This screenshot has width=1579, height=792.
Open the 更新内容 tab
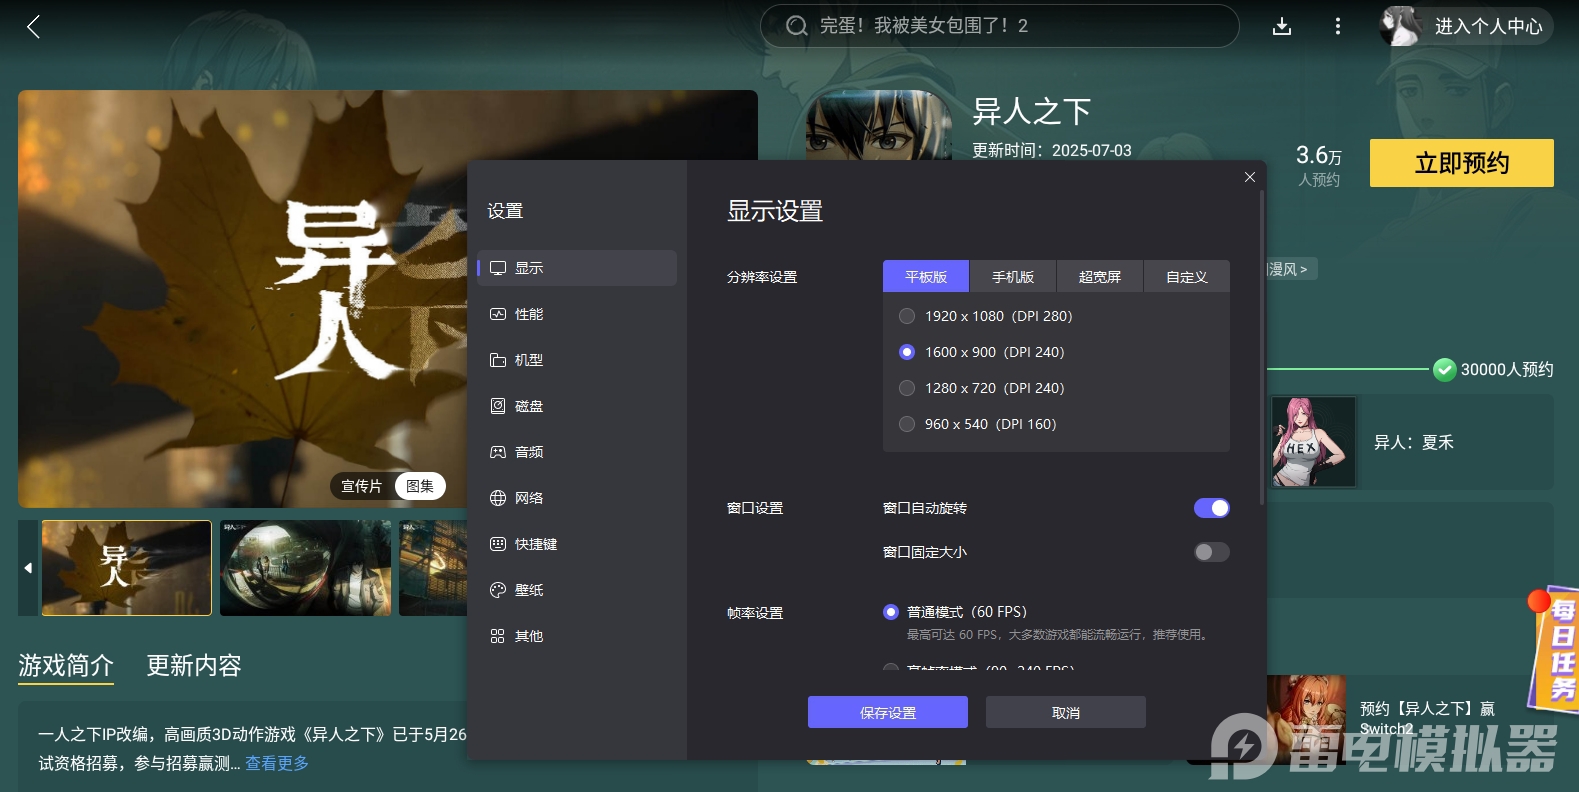pyautogui.click(x=194, y=666)
